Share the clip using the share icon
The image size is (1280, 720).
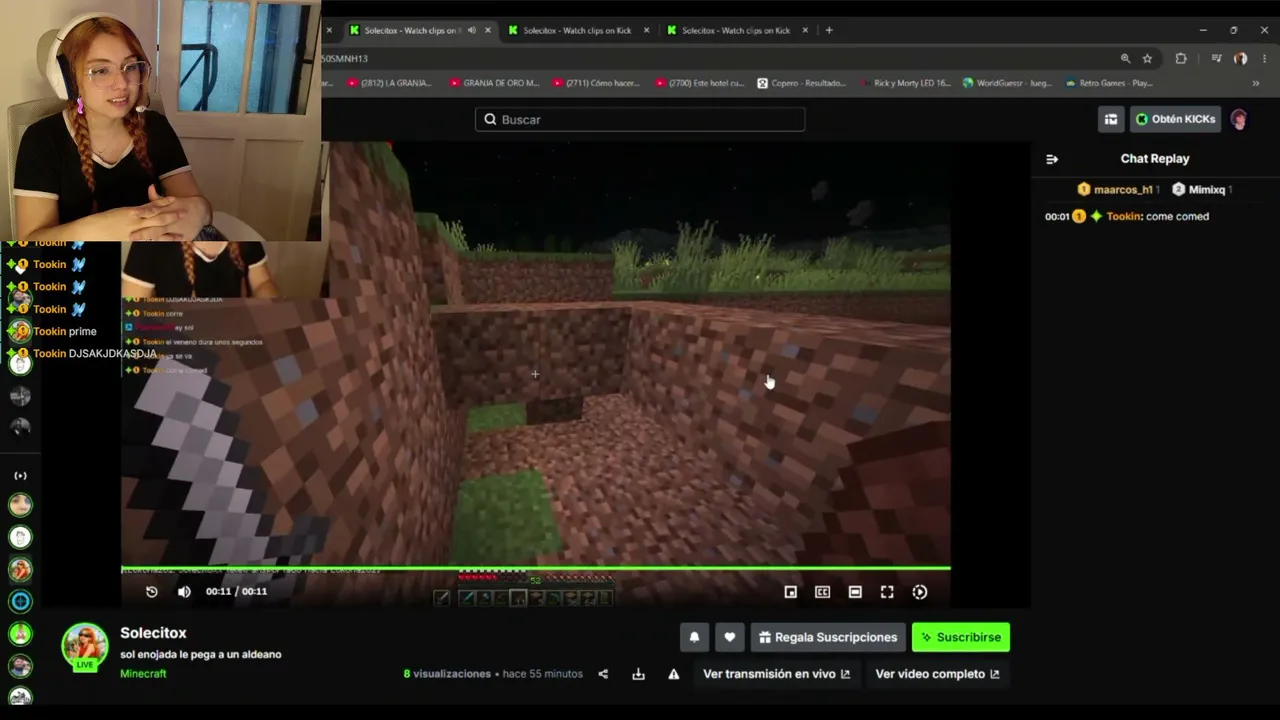point(603,674)
